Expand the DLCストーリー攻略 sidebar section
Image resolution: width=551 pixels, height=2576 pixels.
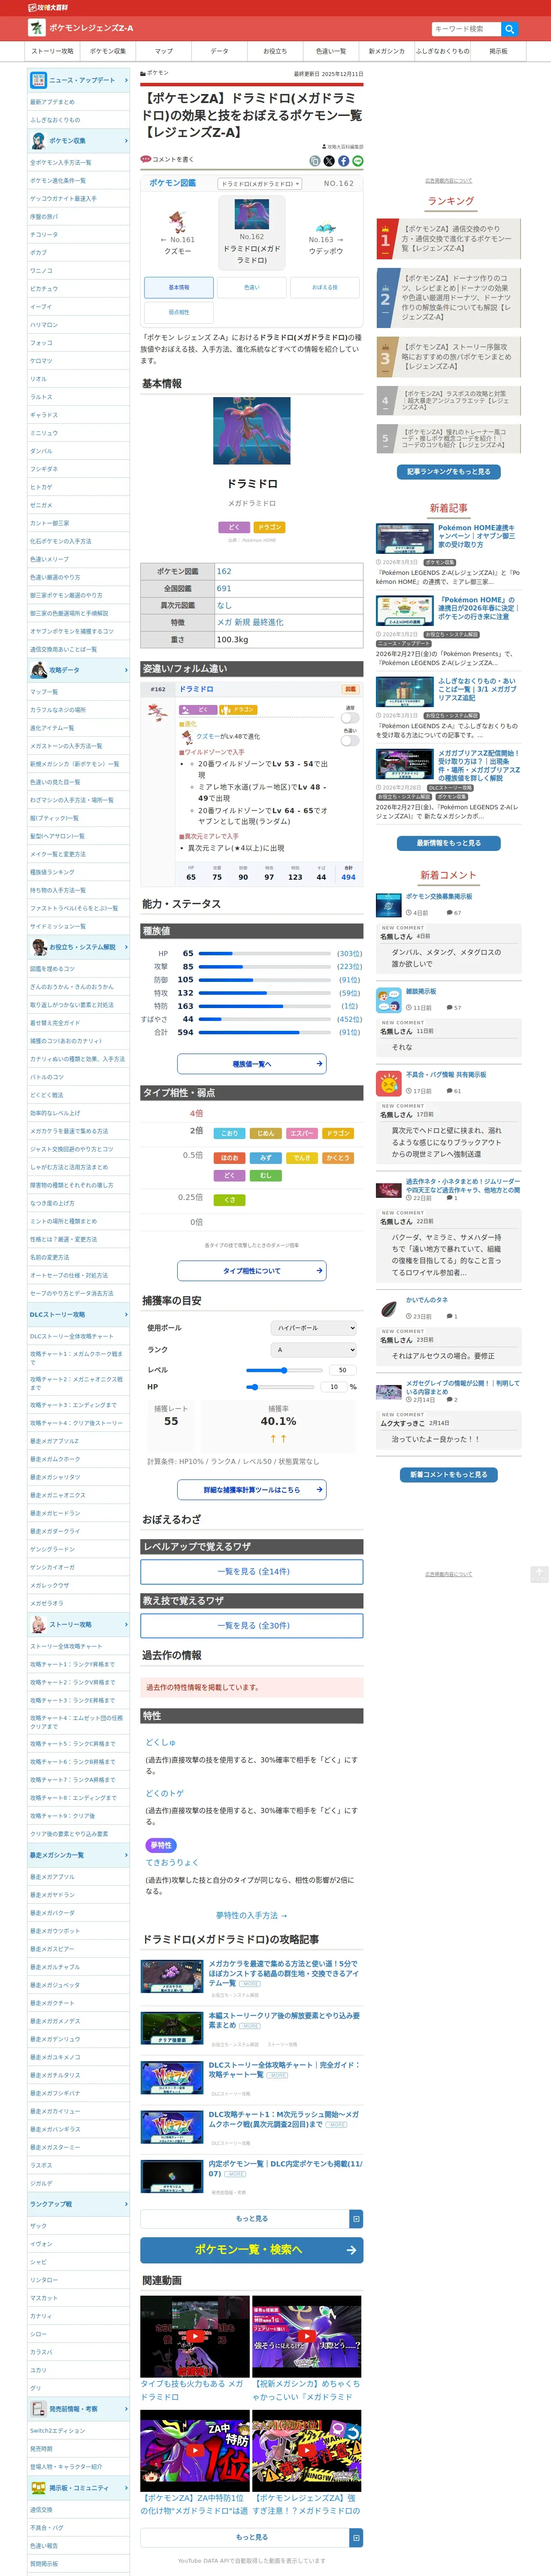[x=78, y=1315]
